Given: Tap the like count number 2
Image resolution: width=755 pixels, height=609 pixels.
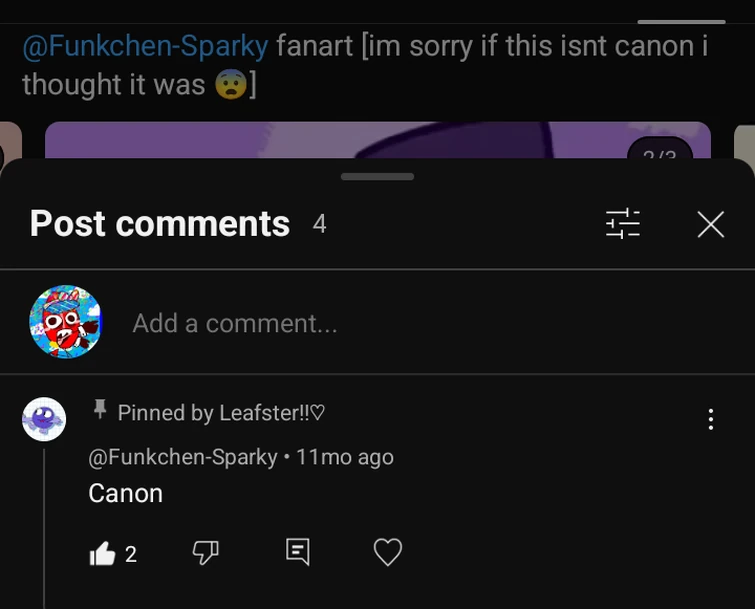Looking at the screenshot, I should [131, 553].
